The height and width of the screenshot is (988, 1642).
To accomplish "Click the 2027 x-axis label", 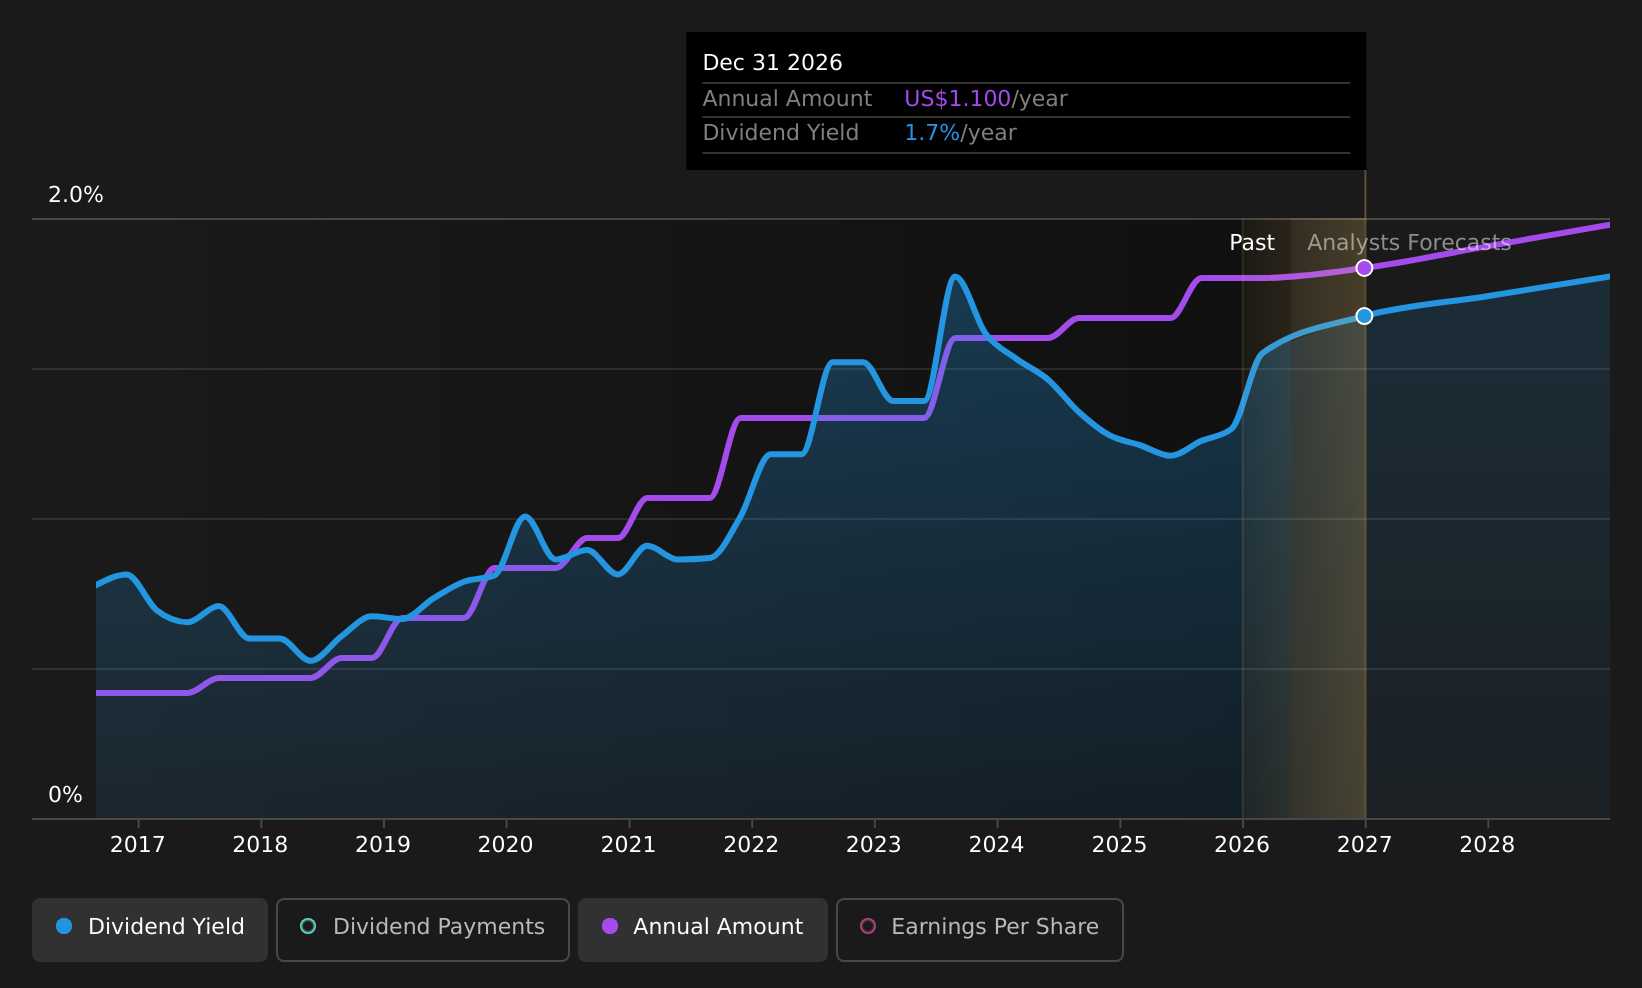I will click(x=1365, y=845).
